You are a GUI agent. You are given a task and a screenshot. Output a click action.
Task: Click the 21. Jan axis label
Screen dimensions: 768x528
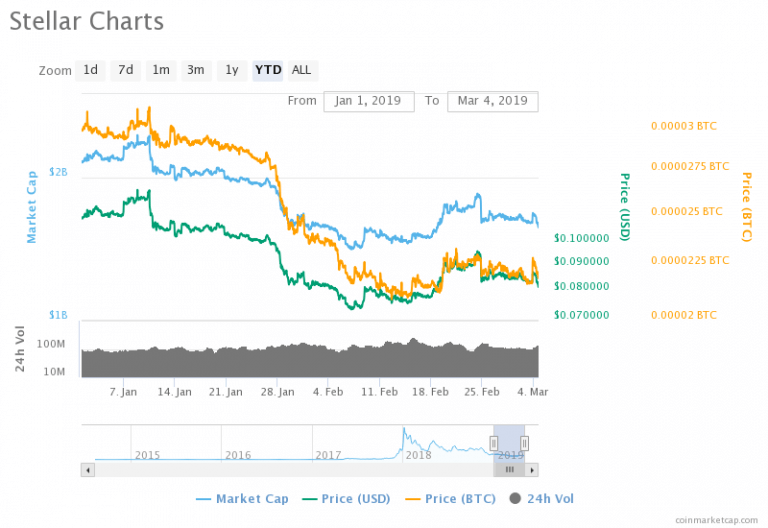(226, 392)
